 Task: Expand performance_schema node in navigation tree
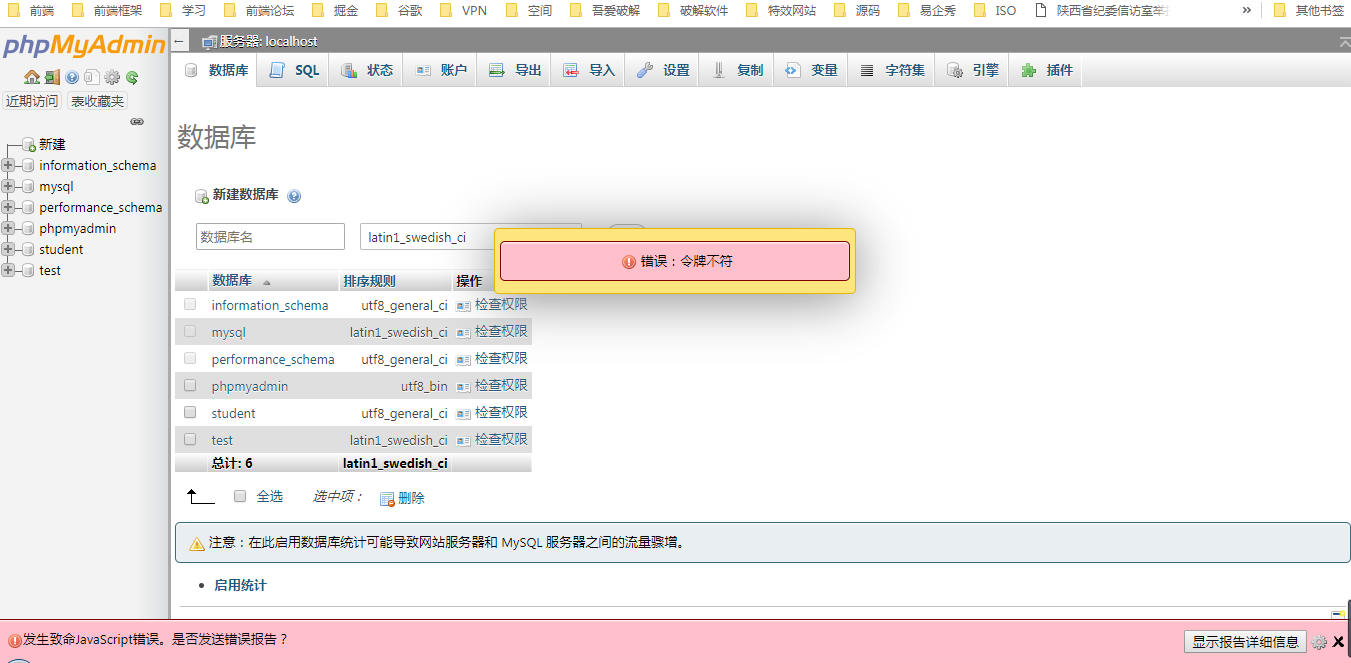pyautogui.click(x=8, y=207)
